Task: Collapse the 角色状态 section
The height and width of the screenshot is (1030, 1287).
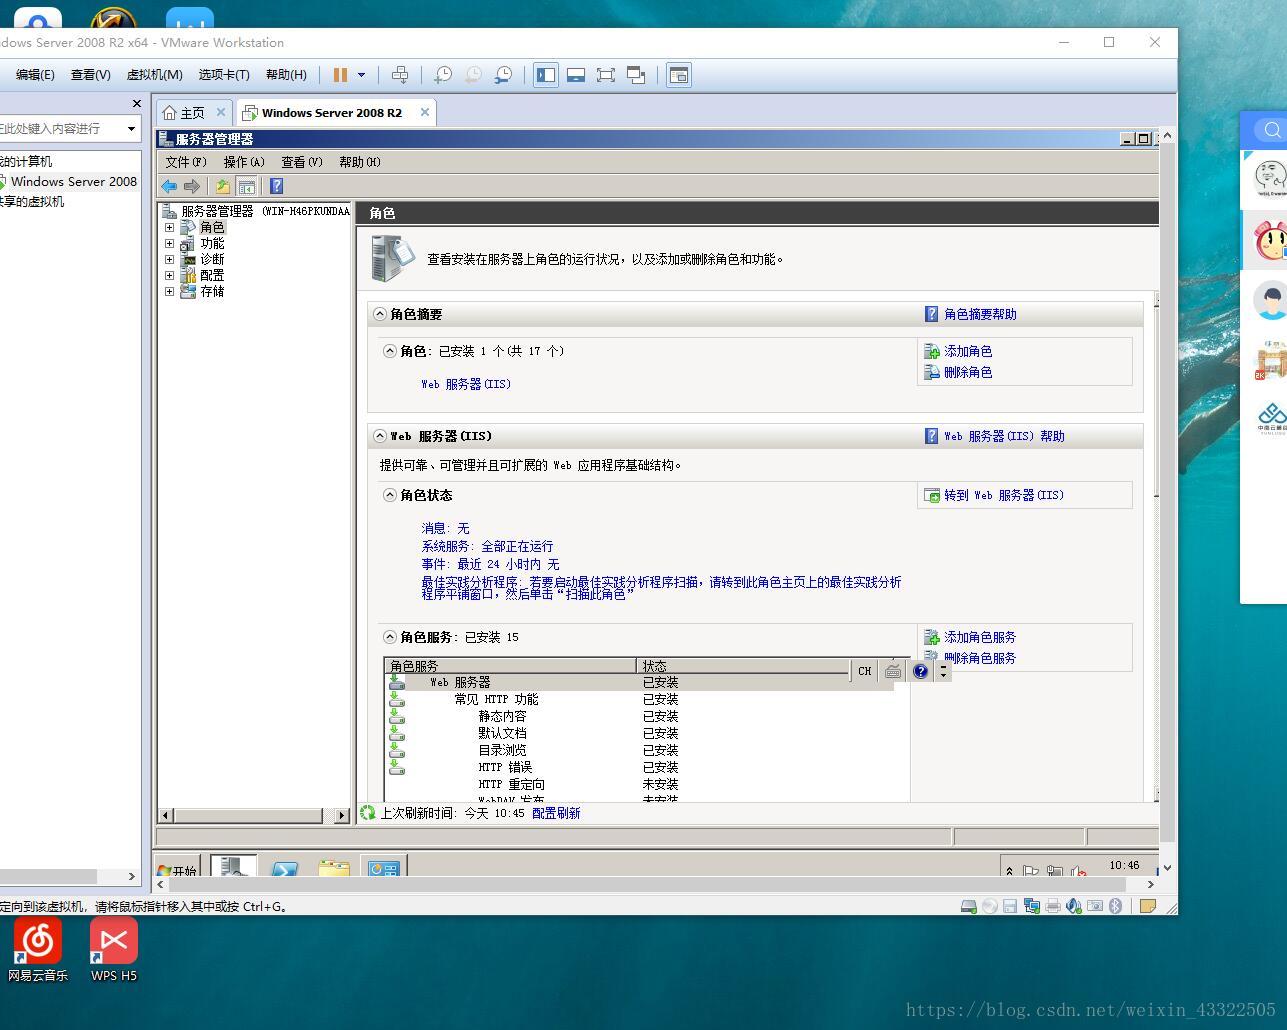Action: 390,495
